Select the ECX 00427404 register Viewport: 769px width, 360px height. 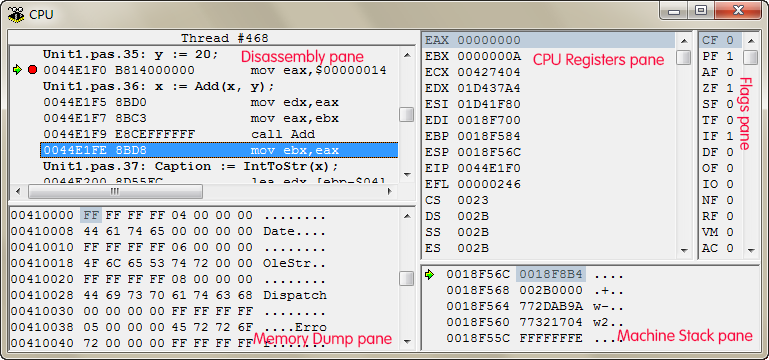click(473, 72)
